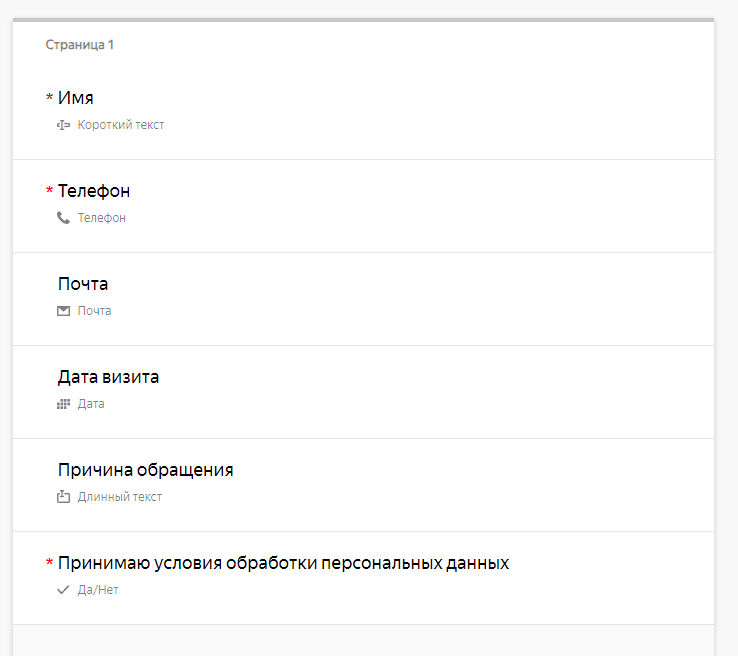Screen dimensions: 738x656
Task: Click the phone handset icon
Action: 64,217
